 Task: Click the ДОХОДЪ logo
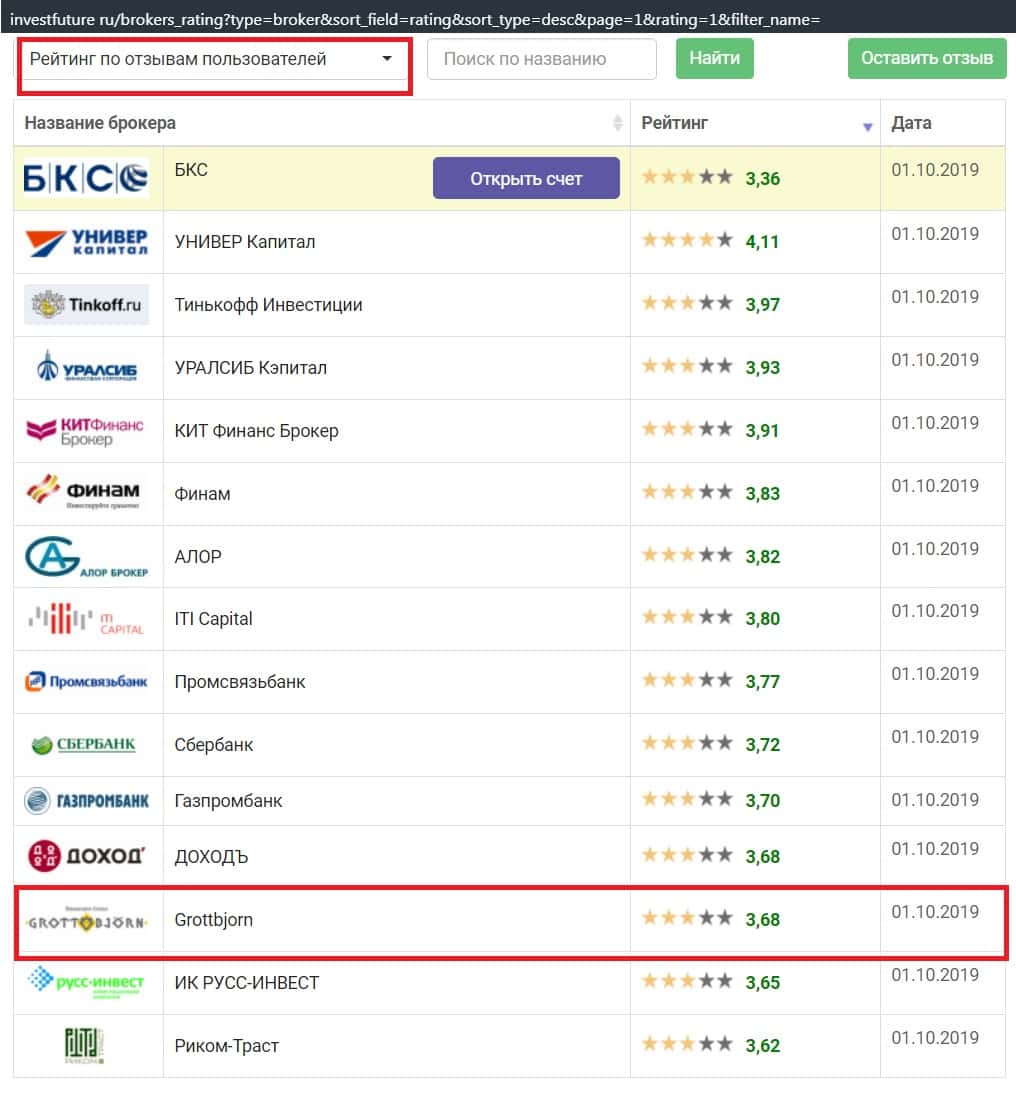(x=86, y=855)
